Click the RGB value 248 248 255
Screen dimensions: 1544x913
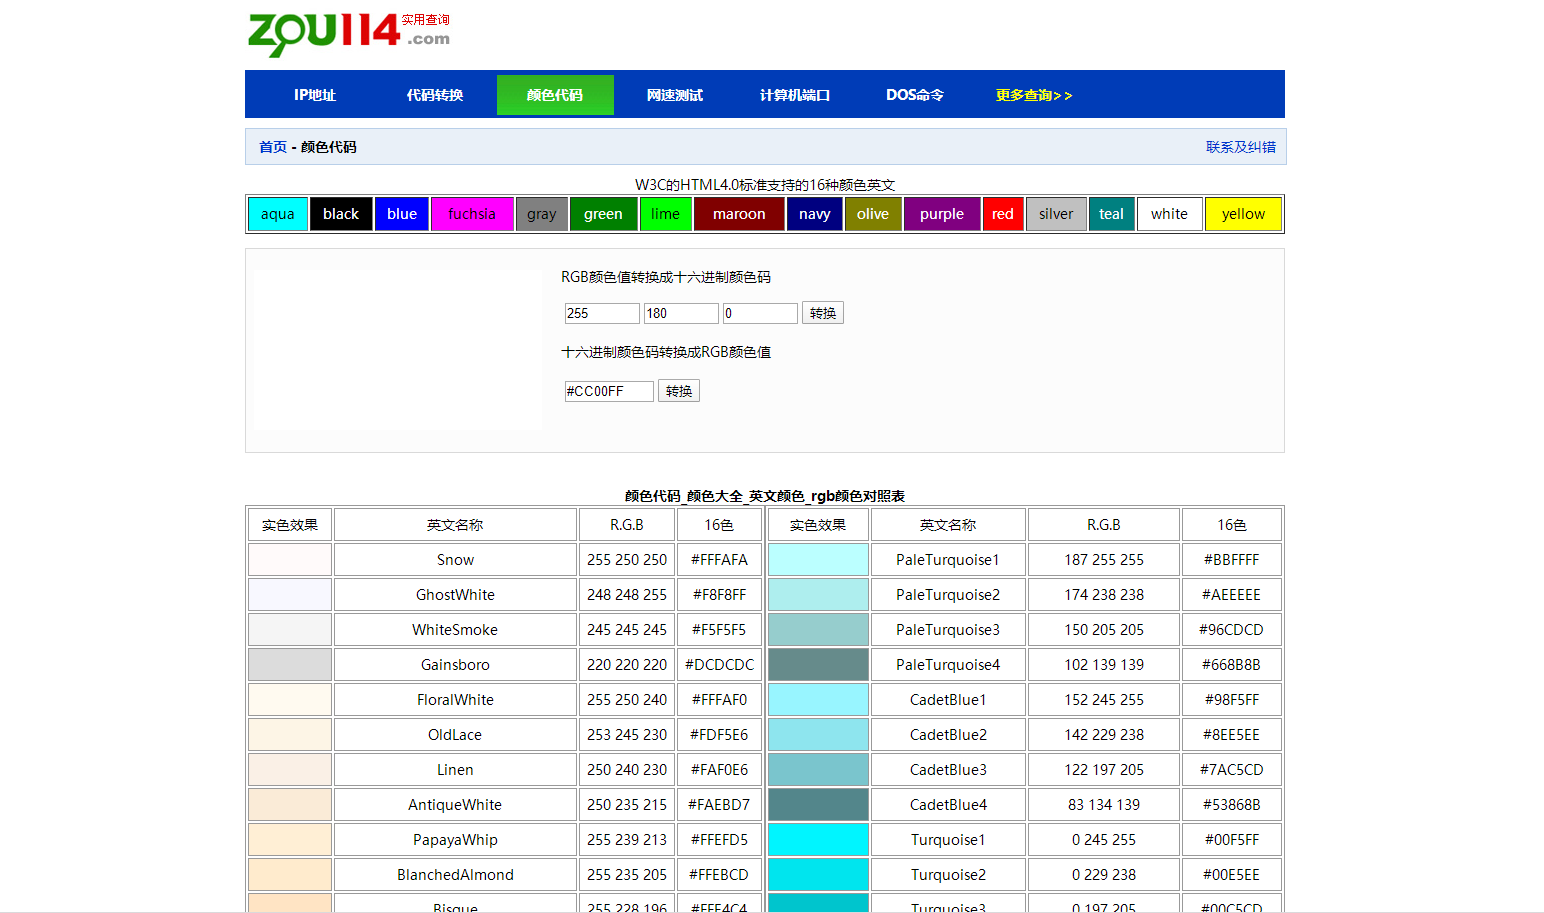pos(627,595)
